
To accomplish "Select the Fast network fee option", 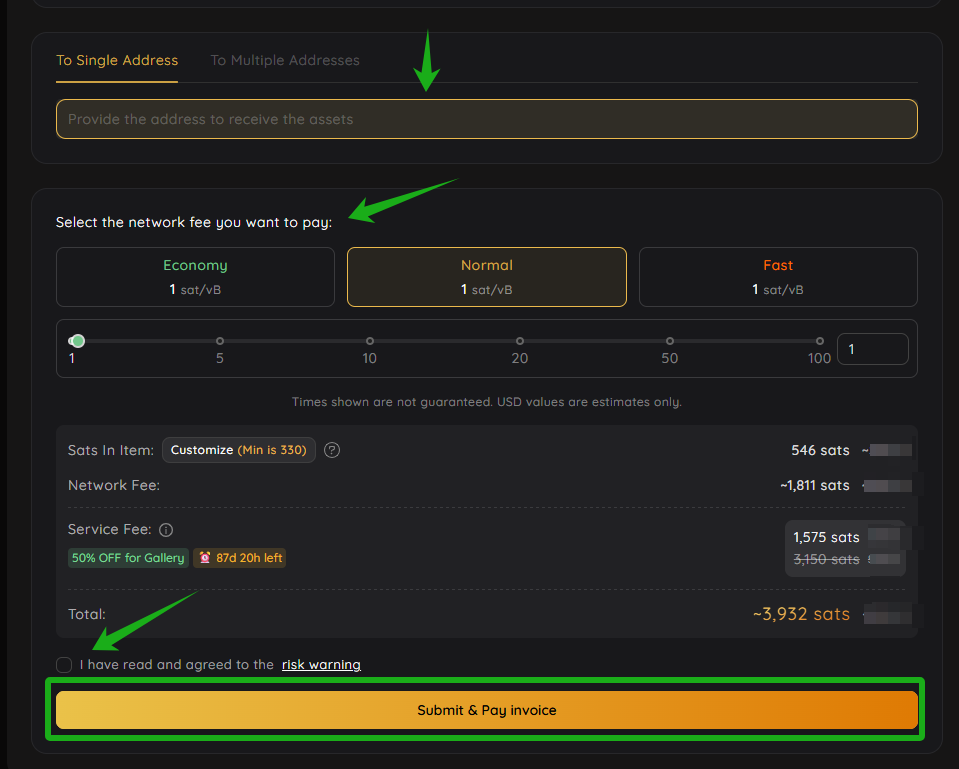I will (x=778, y=277).
